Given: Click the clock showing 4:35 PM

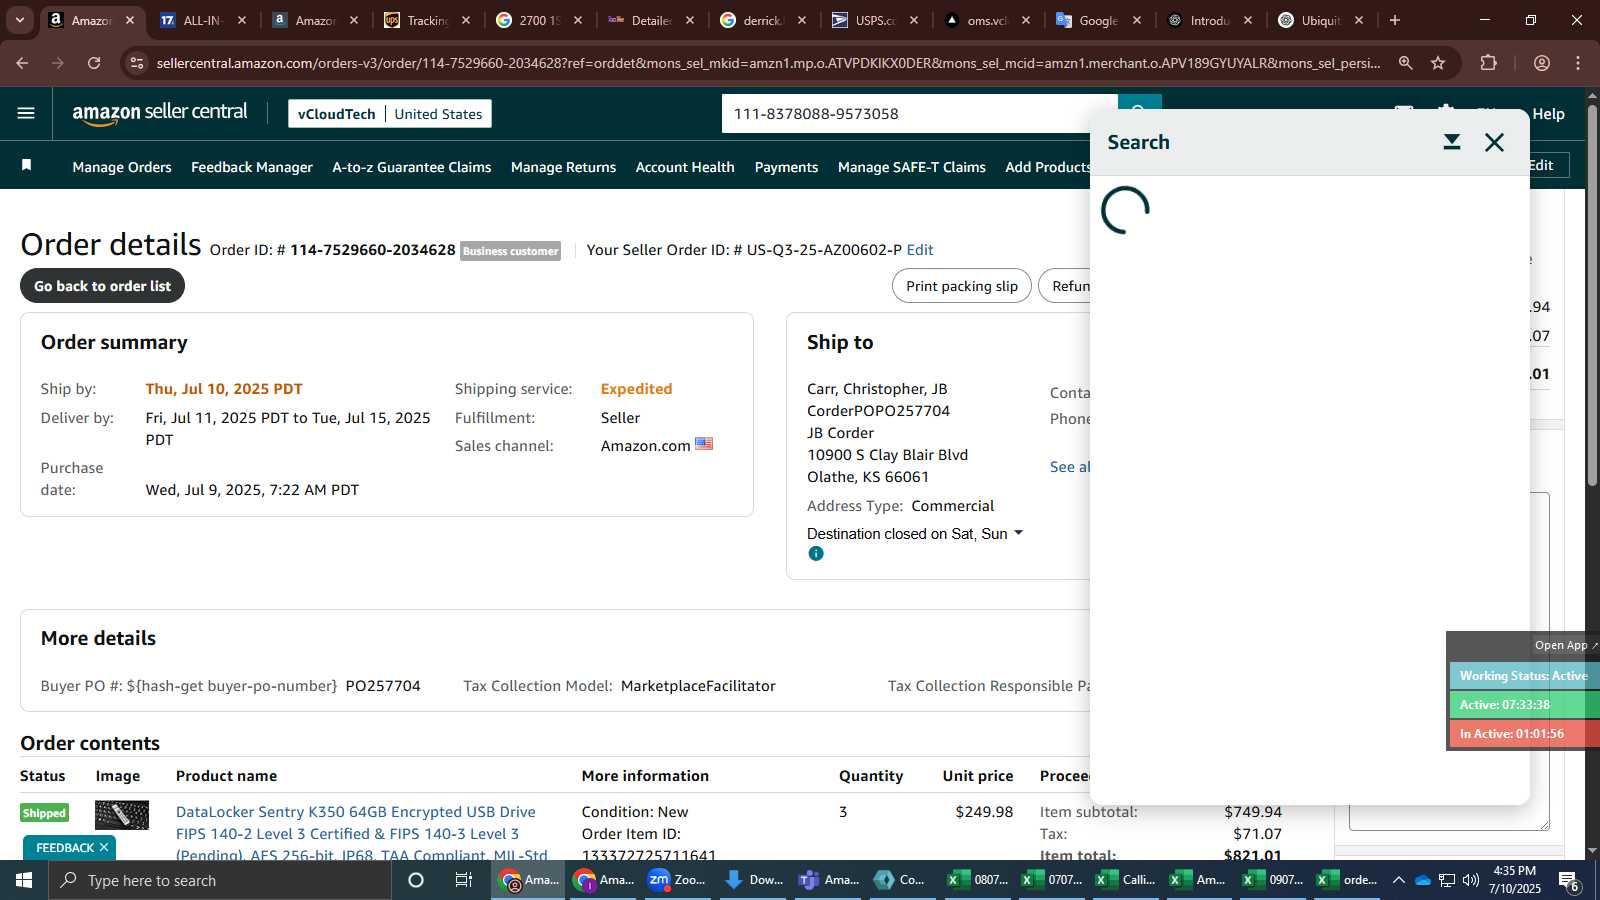Looking at the screenshot, I should (1514, 871).
